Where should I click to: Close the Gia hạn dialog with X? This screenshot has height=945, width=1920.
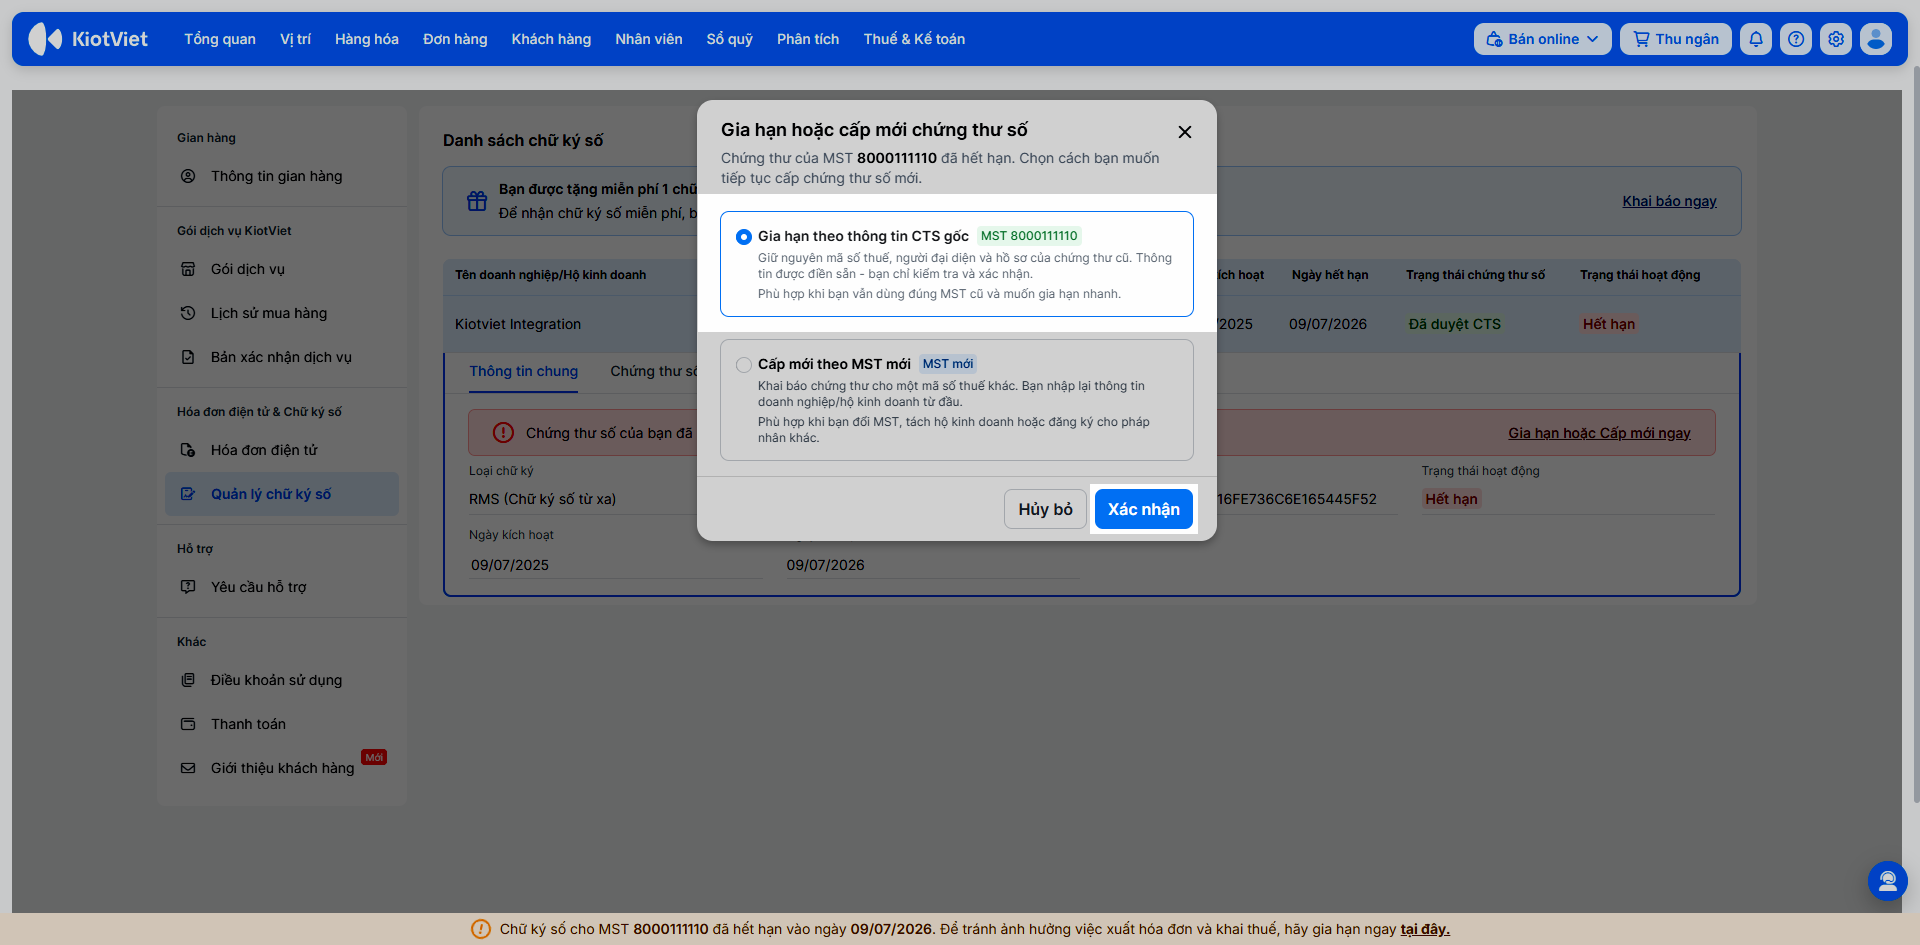[x=1185, y=132]
